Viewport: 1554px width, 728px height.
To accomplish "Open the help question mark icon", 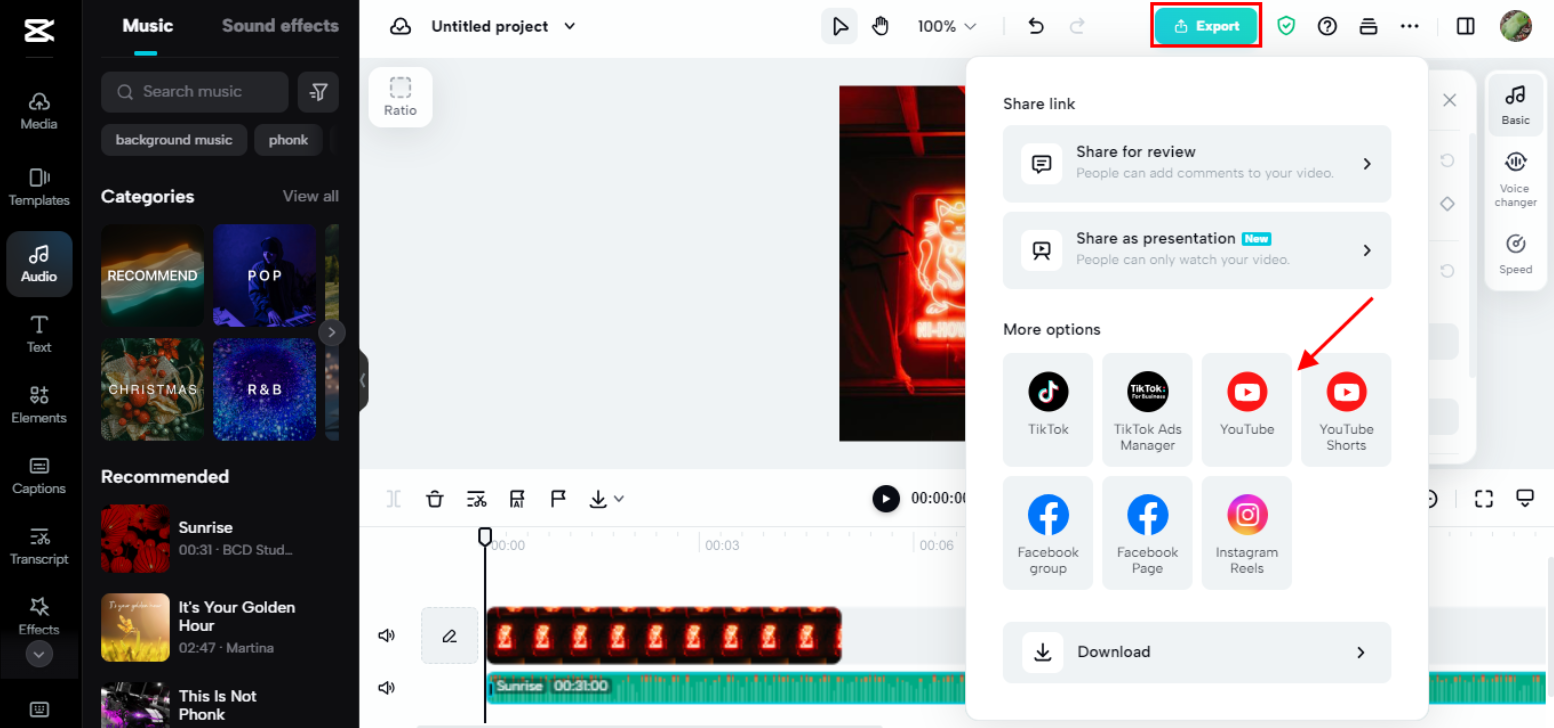I will pyautogui.click(x=1327, y=27).
